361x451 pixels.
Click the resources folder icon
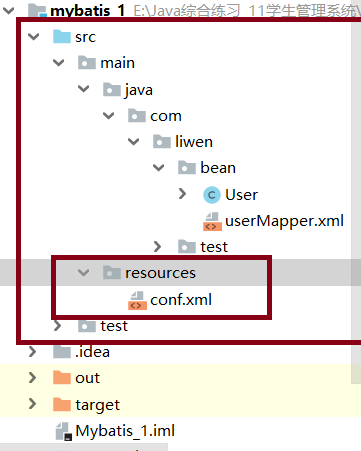point(112,272)
